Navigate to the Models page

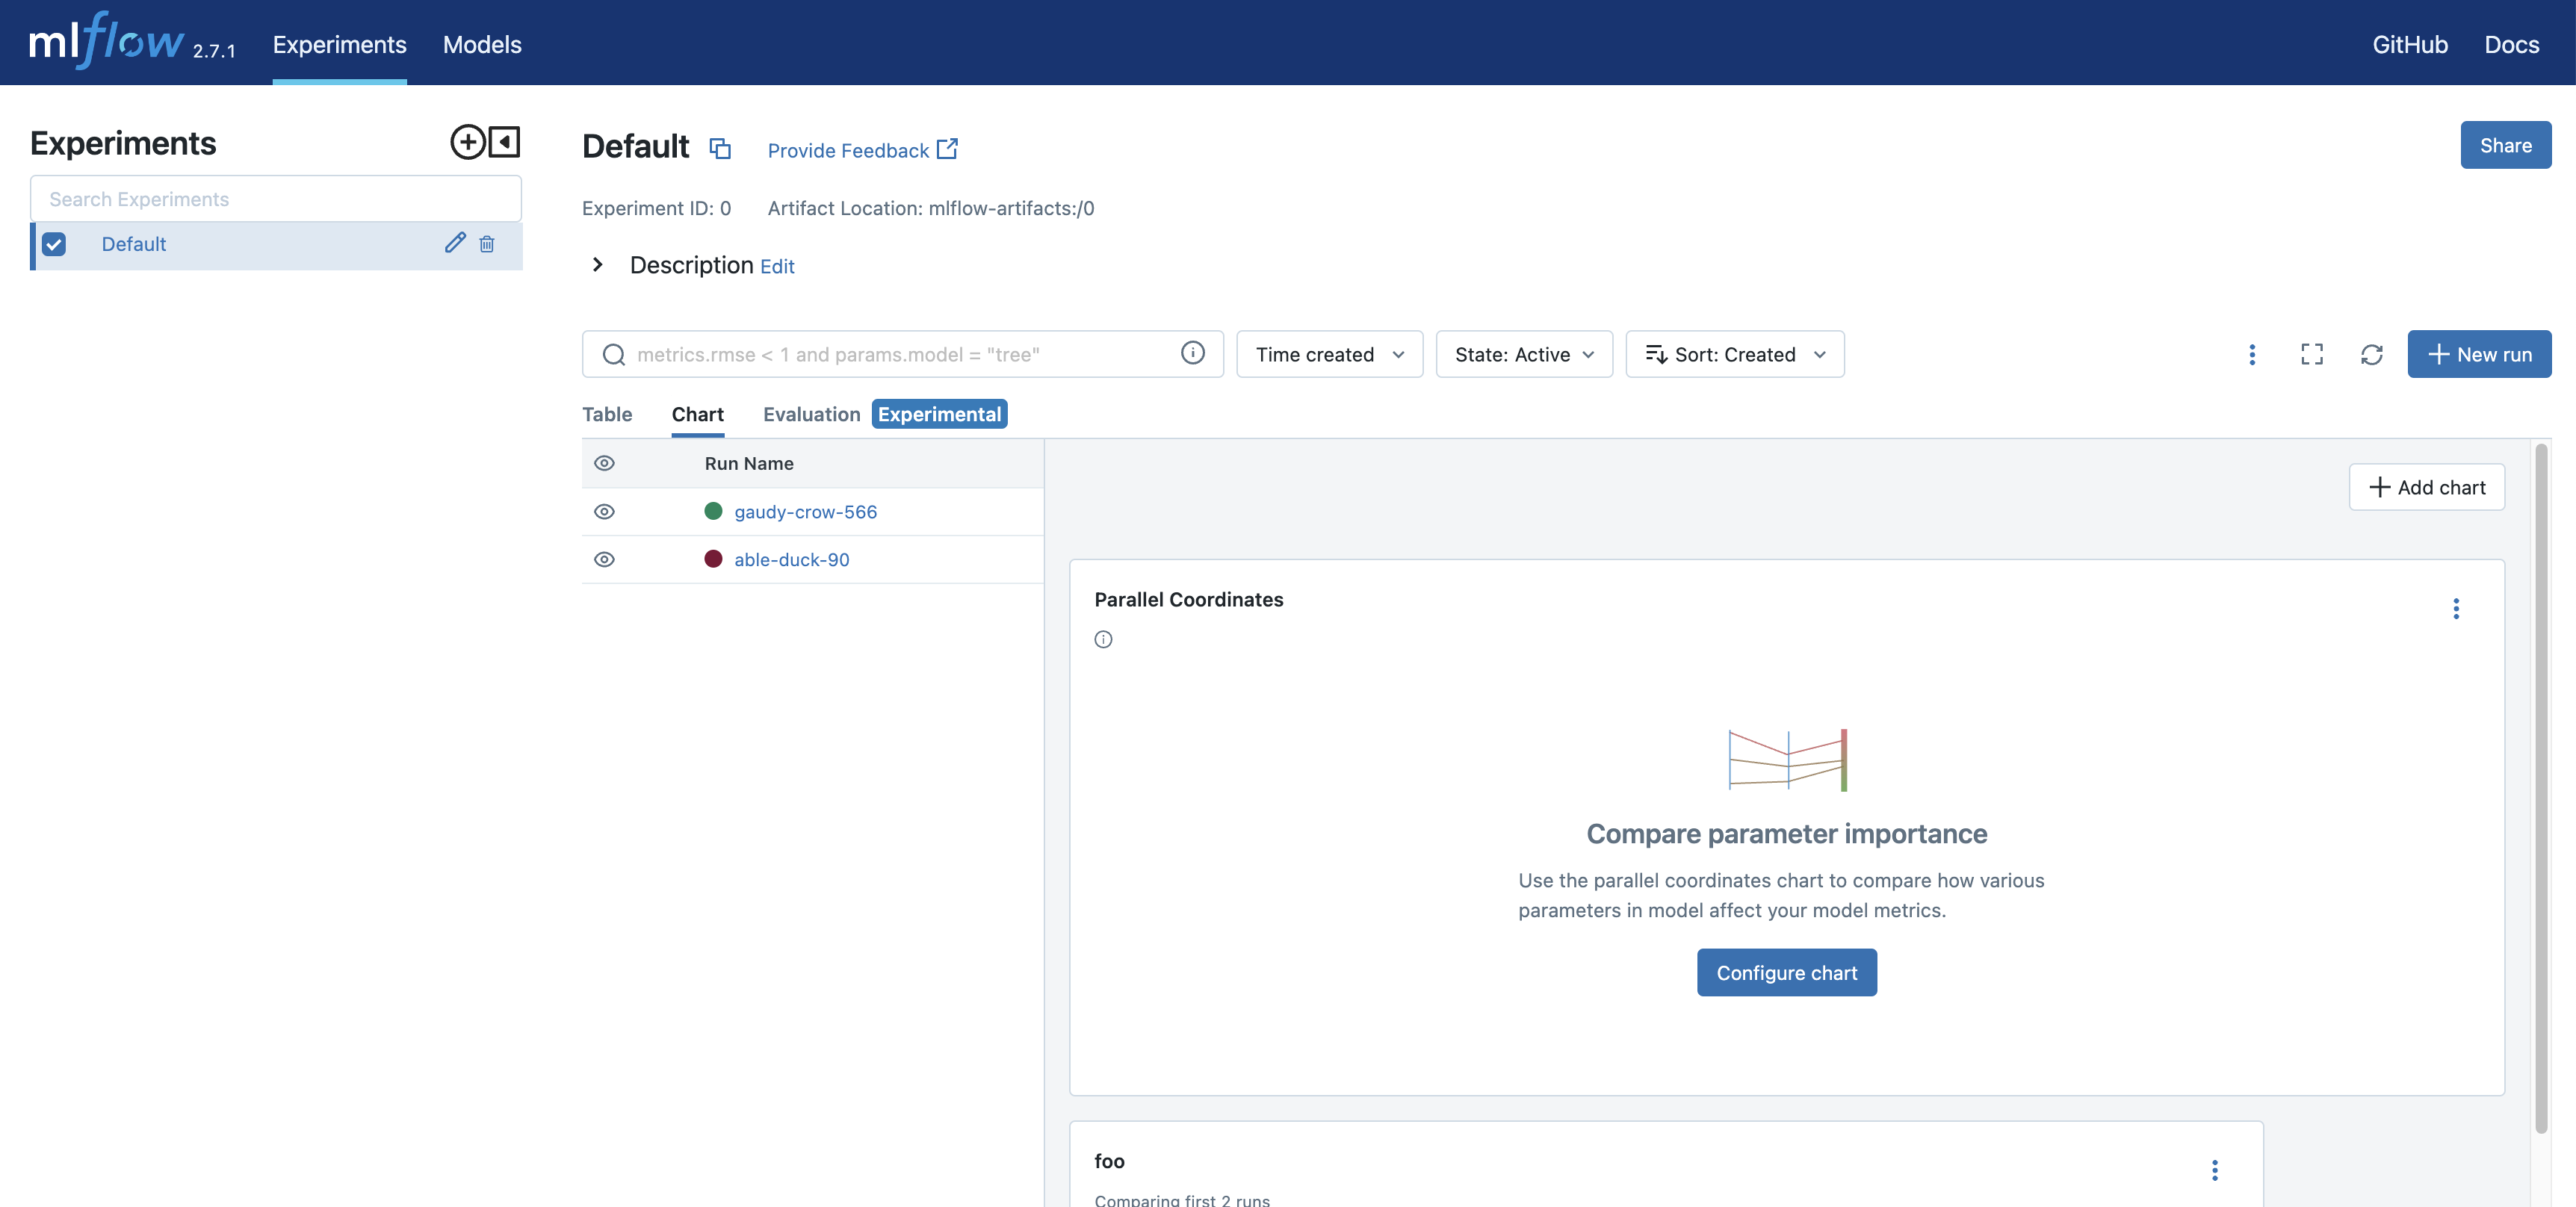coord(482,45)
